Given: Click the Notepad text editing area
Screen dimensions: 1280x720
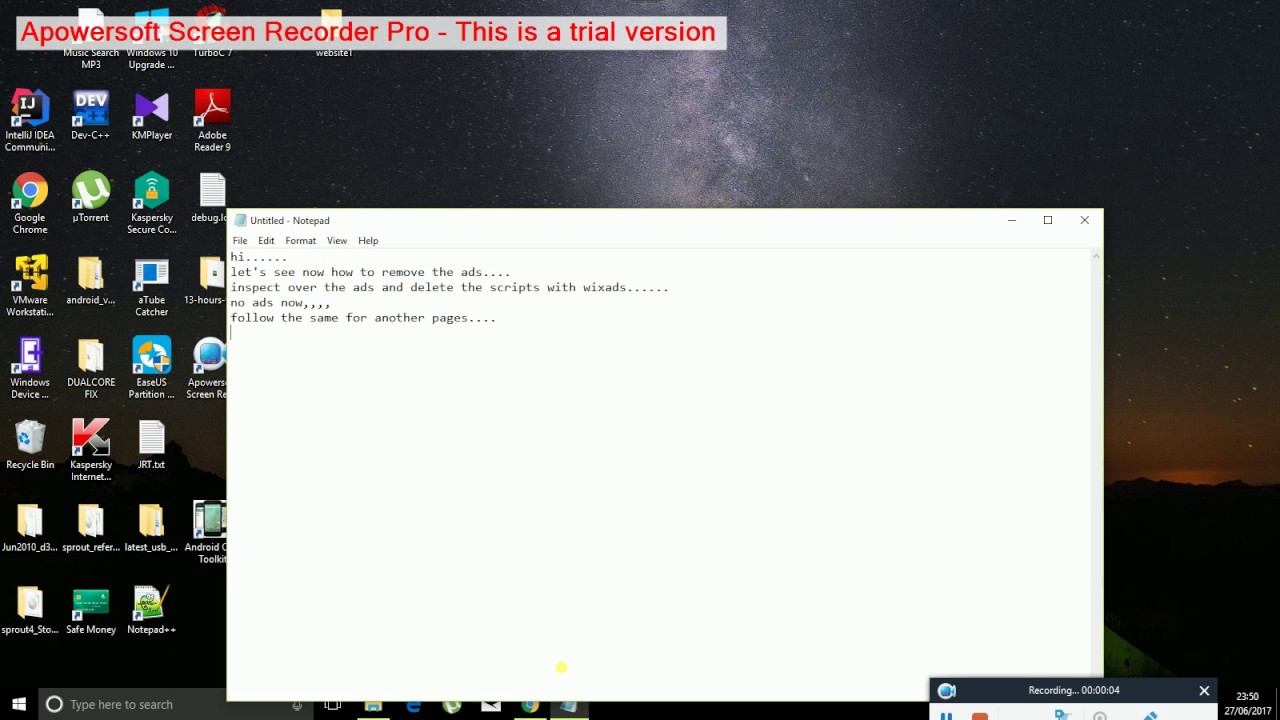Looking at the screenshot, I should point(660,474).
